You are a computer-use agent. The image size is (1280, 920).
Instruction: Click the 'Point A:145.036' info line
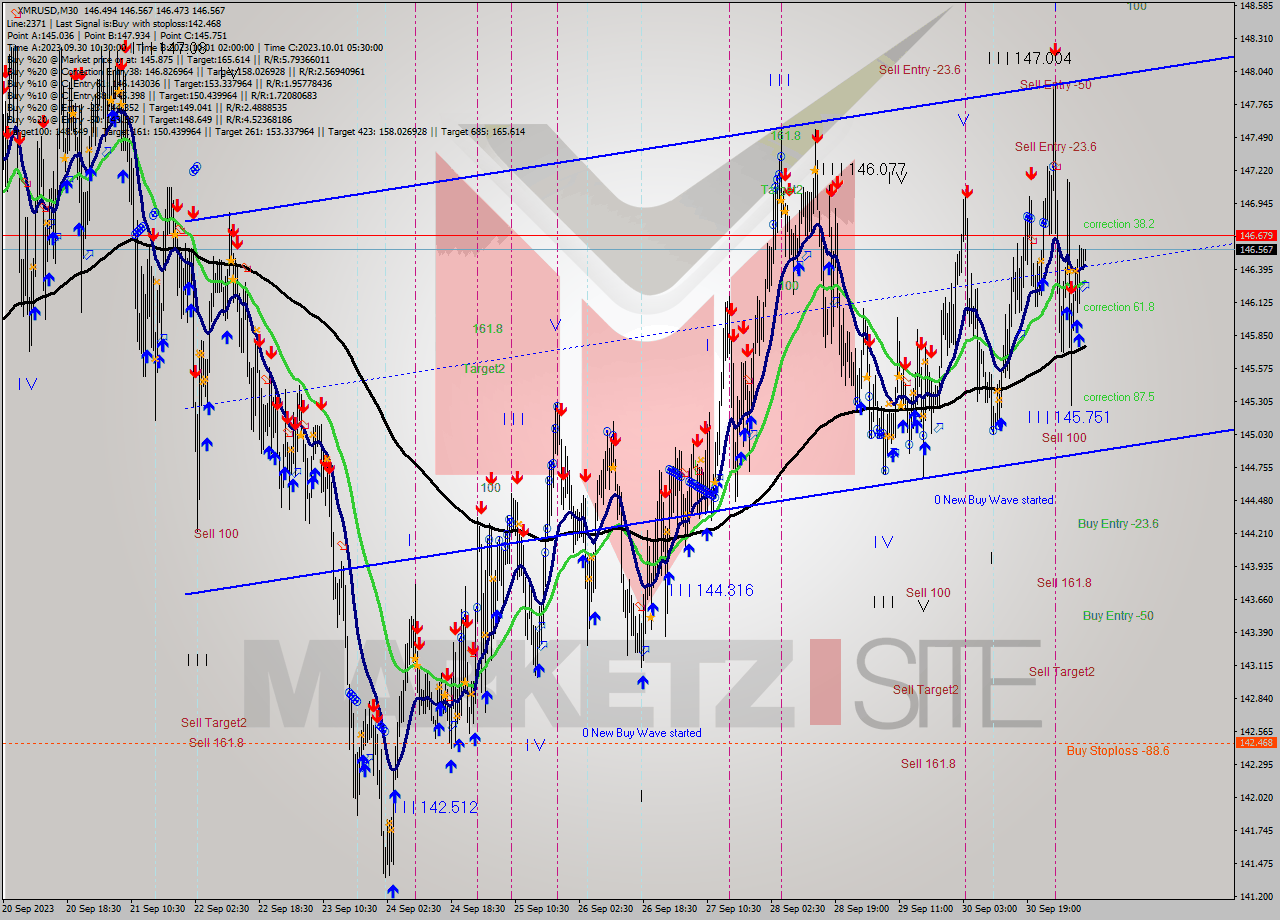coord(41,35)
